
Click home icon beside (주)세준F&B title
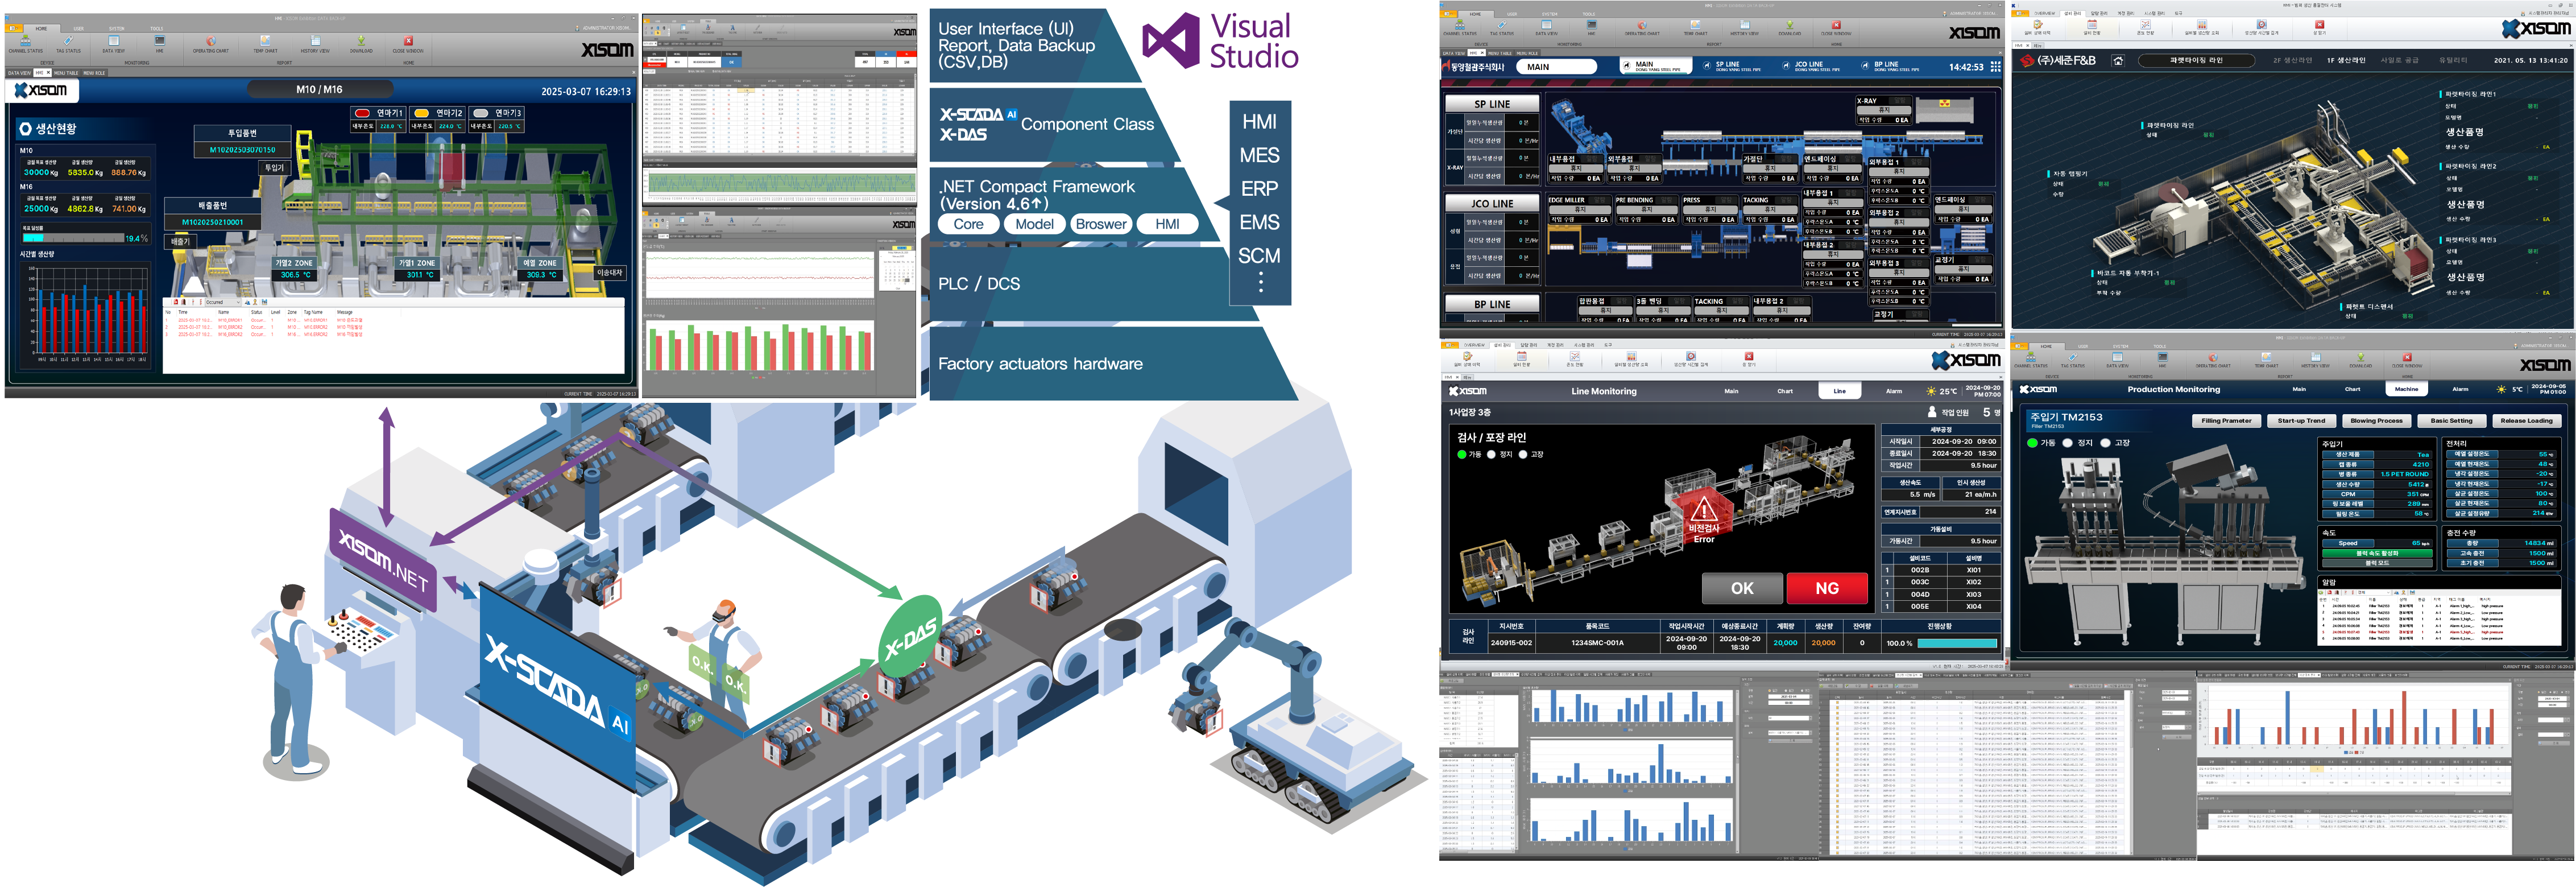[x=2118, y=61]
